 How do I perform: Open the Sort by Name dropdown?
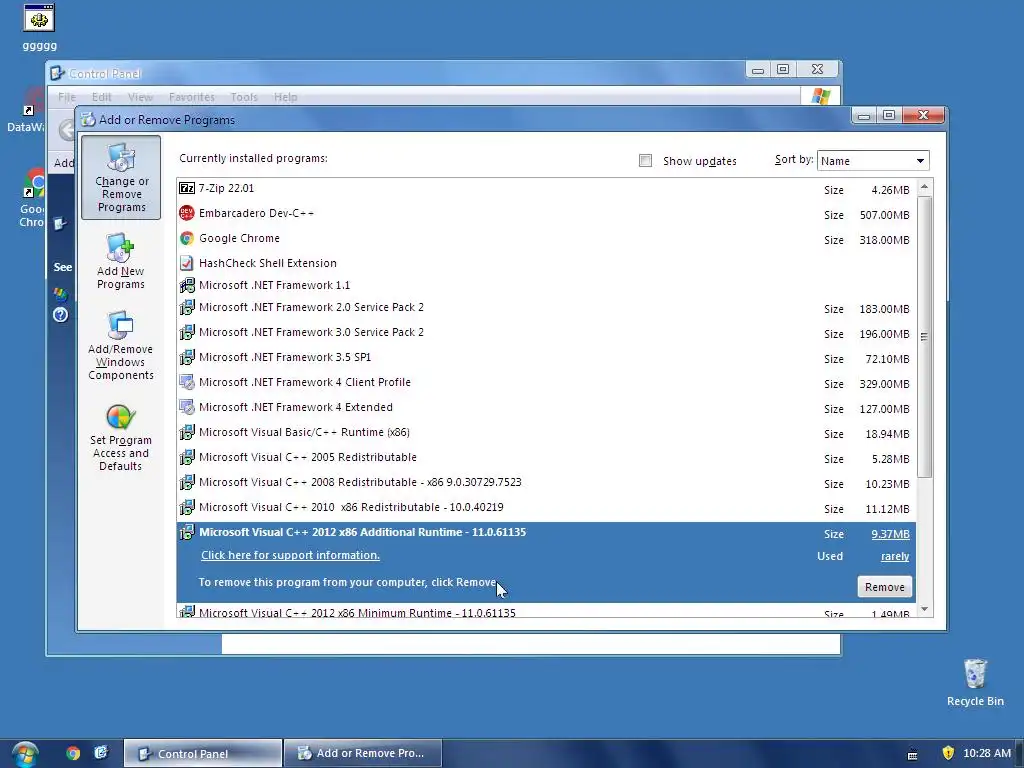point(872,161)
